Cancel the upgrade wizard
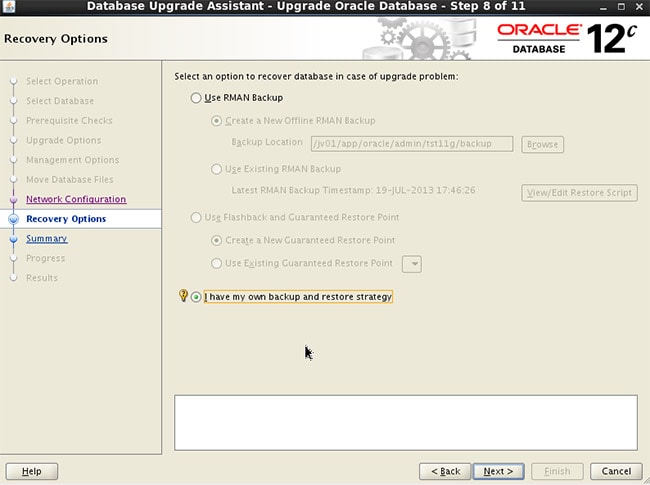 click(616, 471)
